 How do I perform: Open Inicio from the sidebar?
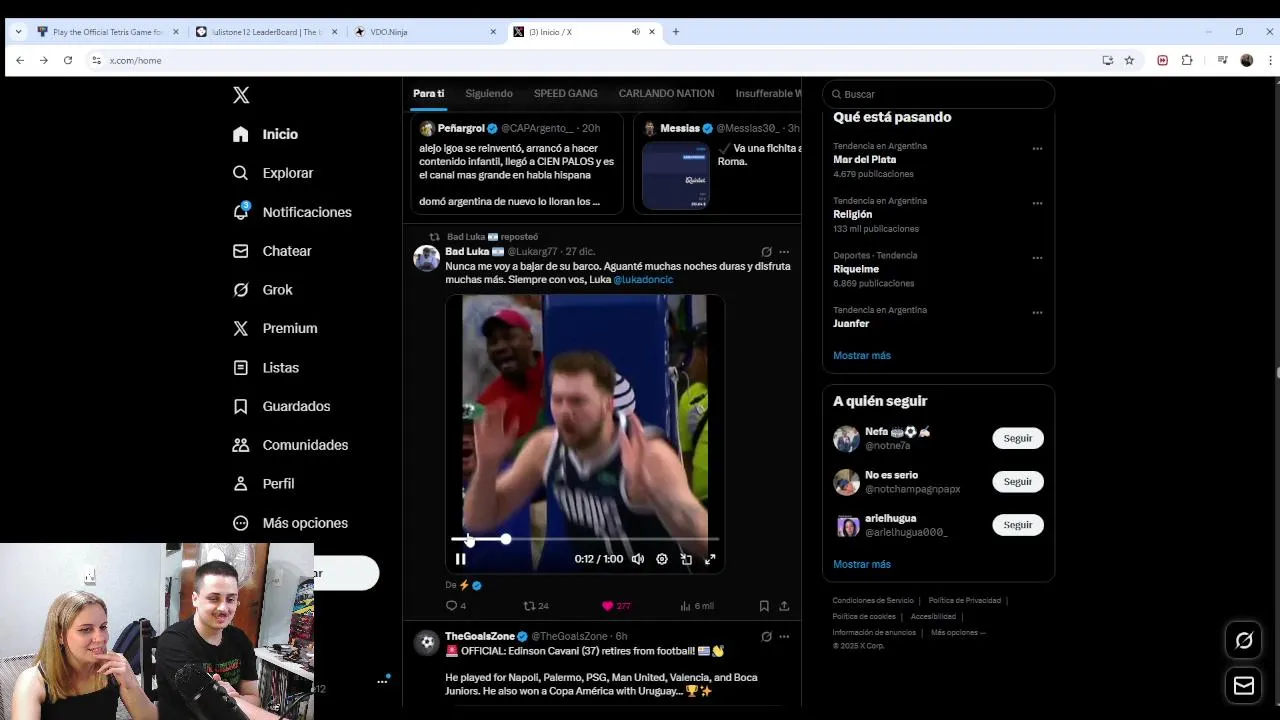coord(265,134)
